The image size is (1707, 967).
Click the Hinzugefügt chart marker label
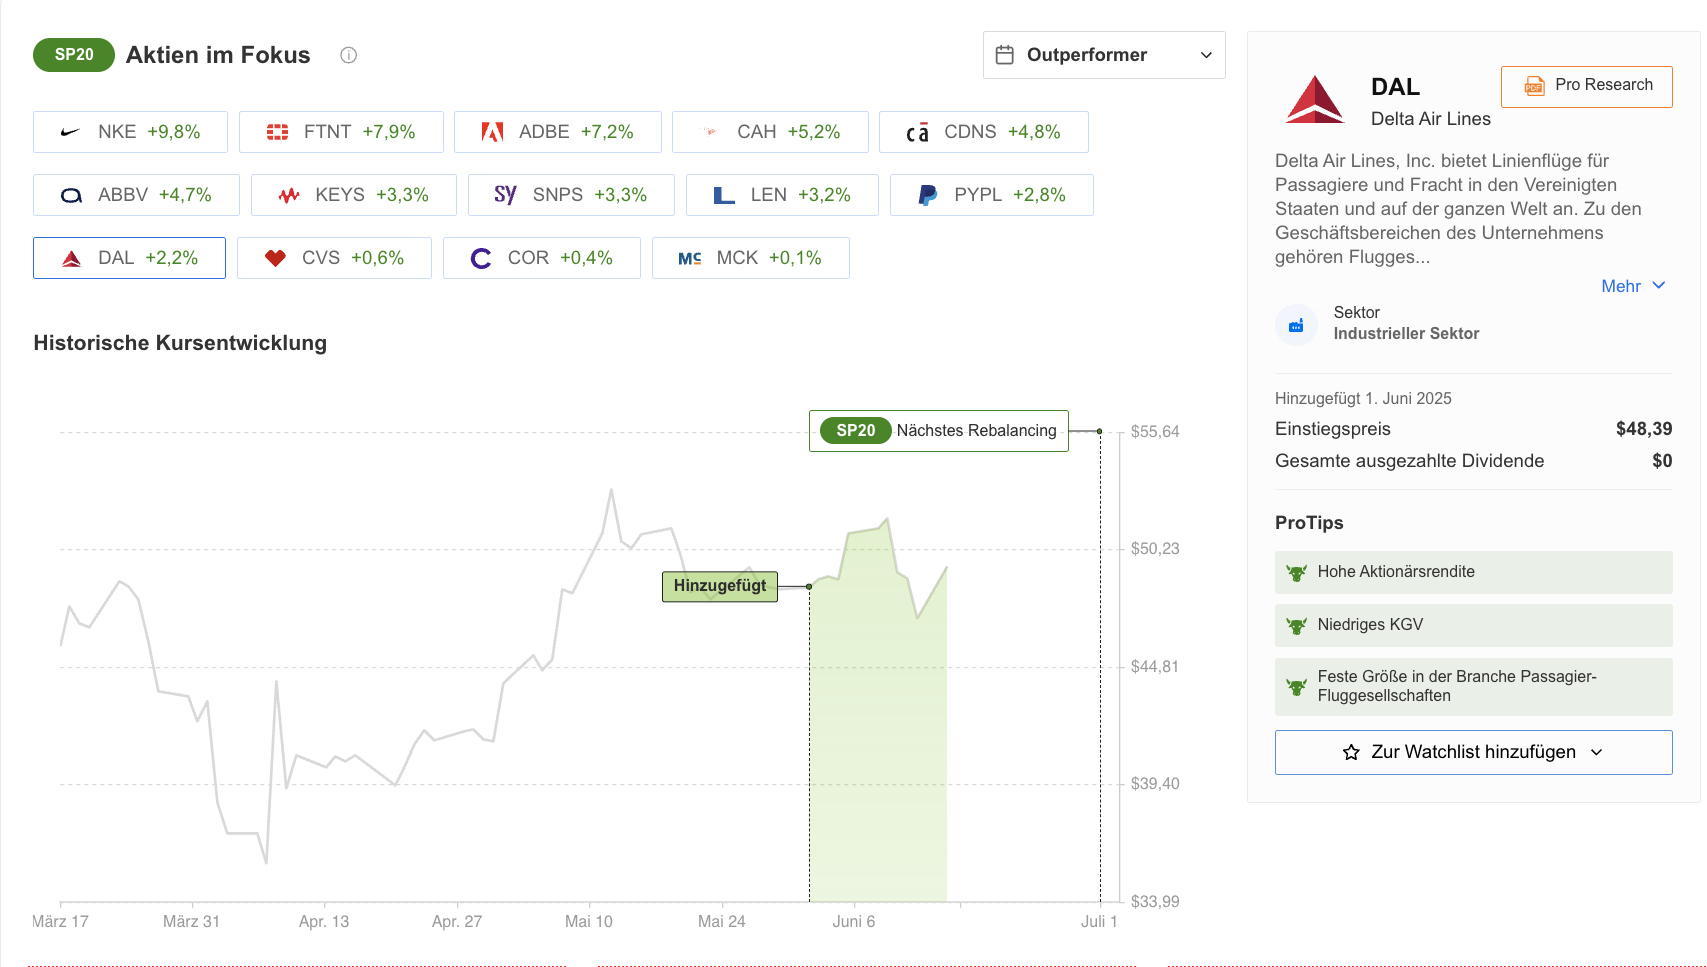720,586
